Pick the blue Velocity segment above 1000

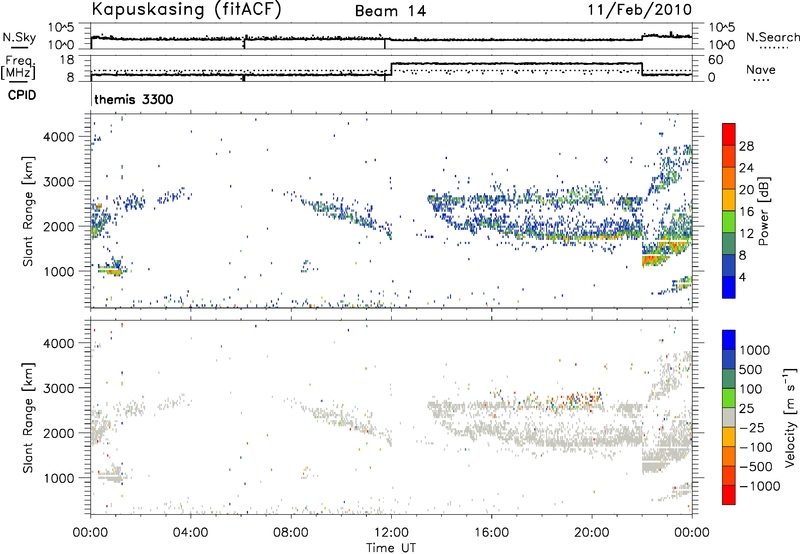pos(729,340)
